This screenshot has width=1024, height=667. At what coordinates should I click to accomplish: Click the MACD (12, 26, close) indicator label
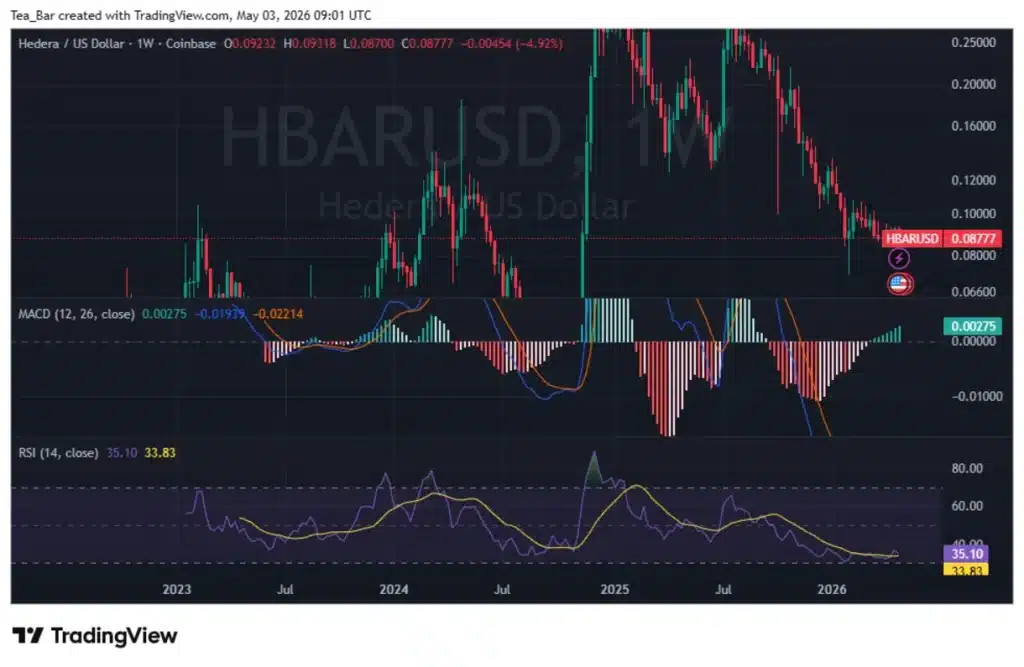76,314
